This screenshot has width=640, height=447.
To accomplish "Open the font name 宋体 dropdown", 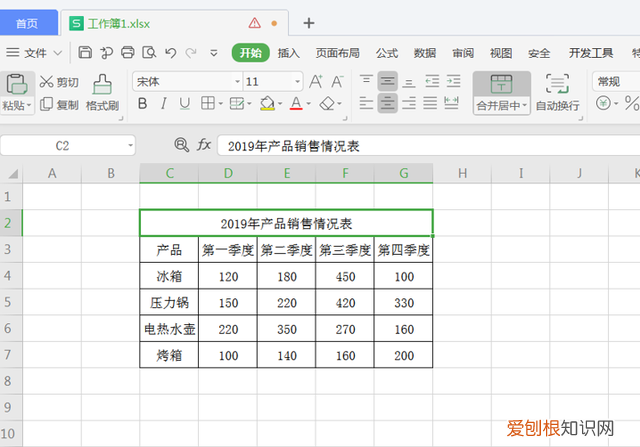I will [237, 82].
